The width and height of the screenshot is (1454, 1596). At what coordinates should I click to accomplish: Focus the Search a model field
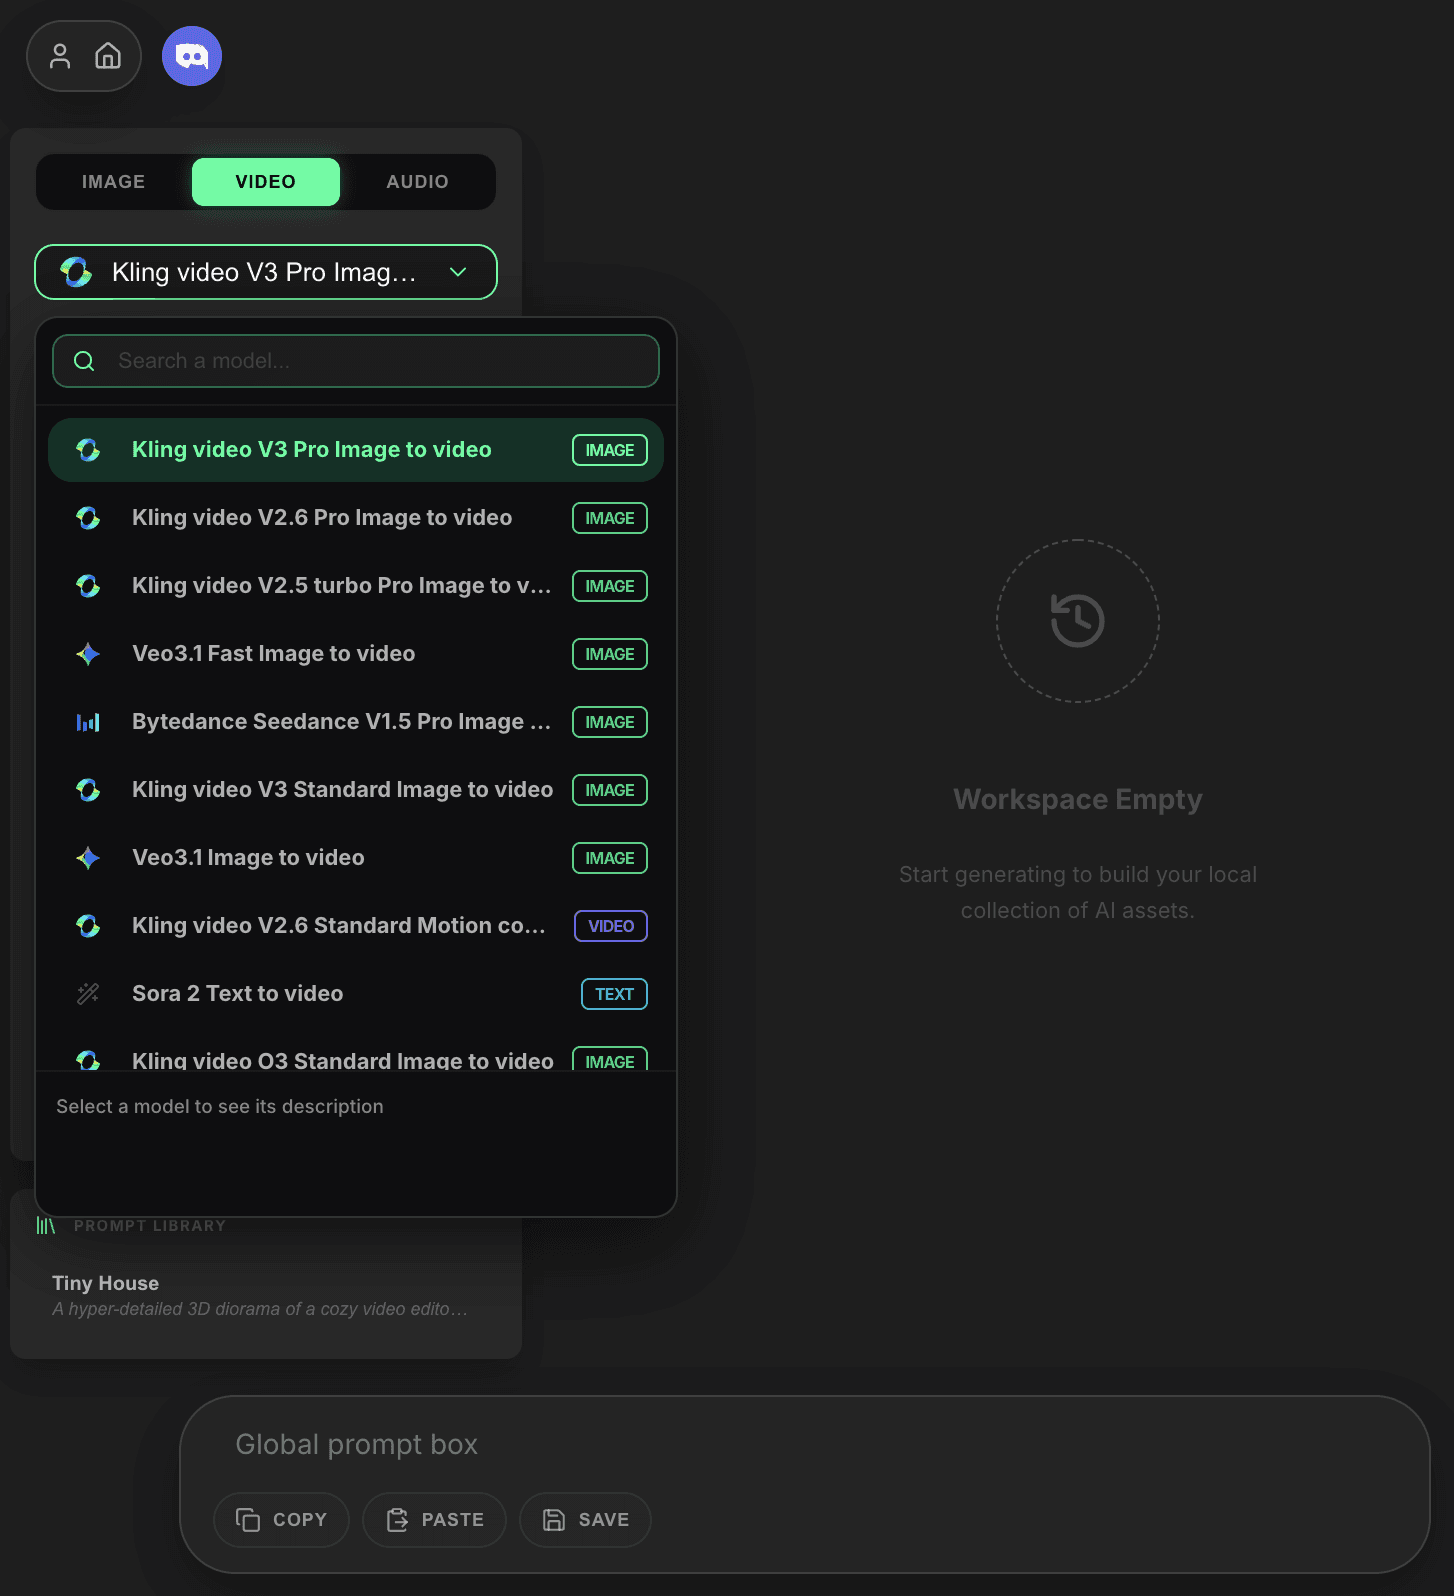point(356,361)
